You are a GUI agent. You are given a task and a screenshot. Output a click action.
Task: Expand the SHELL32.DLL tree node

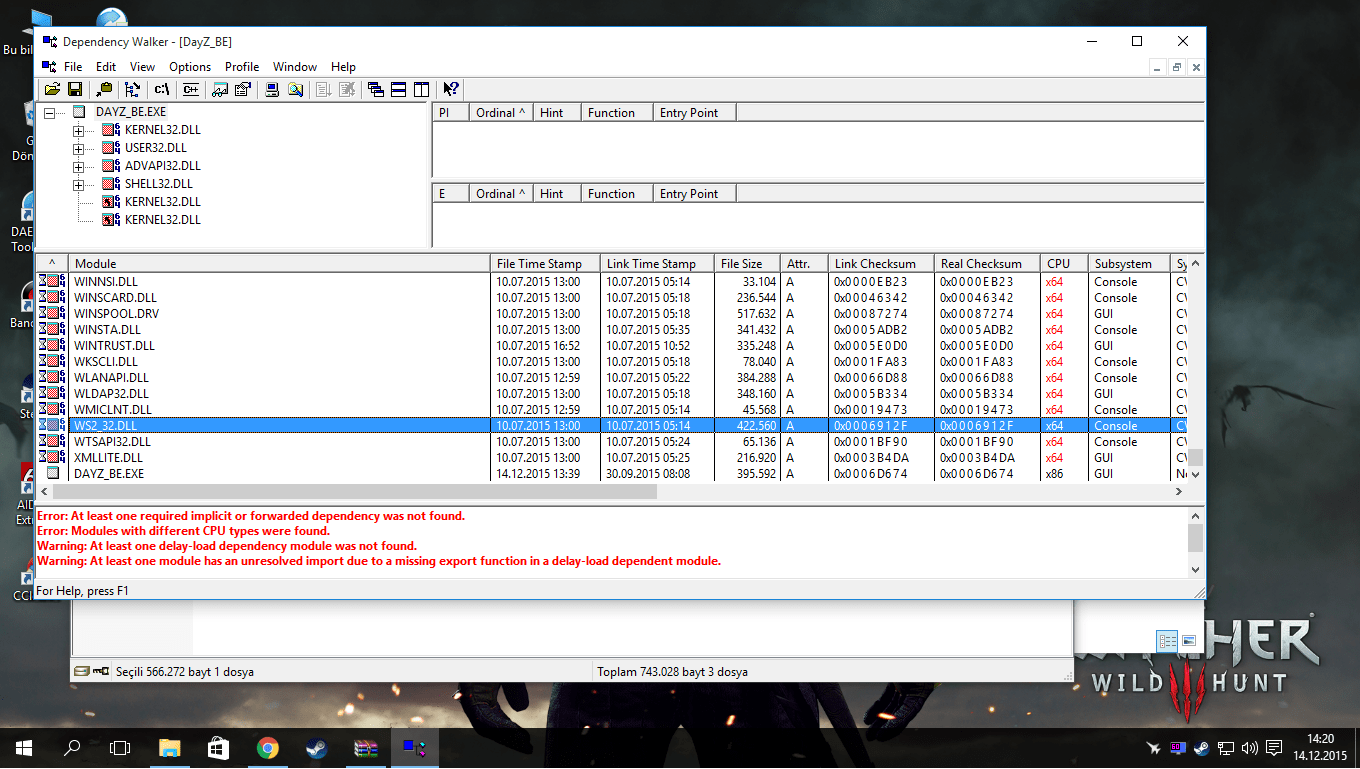78,185
